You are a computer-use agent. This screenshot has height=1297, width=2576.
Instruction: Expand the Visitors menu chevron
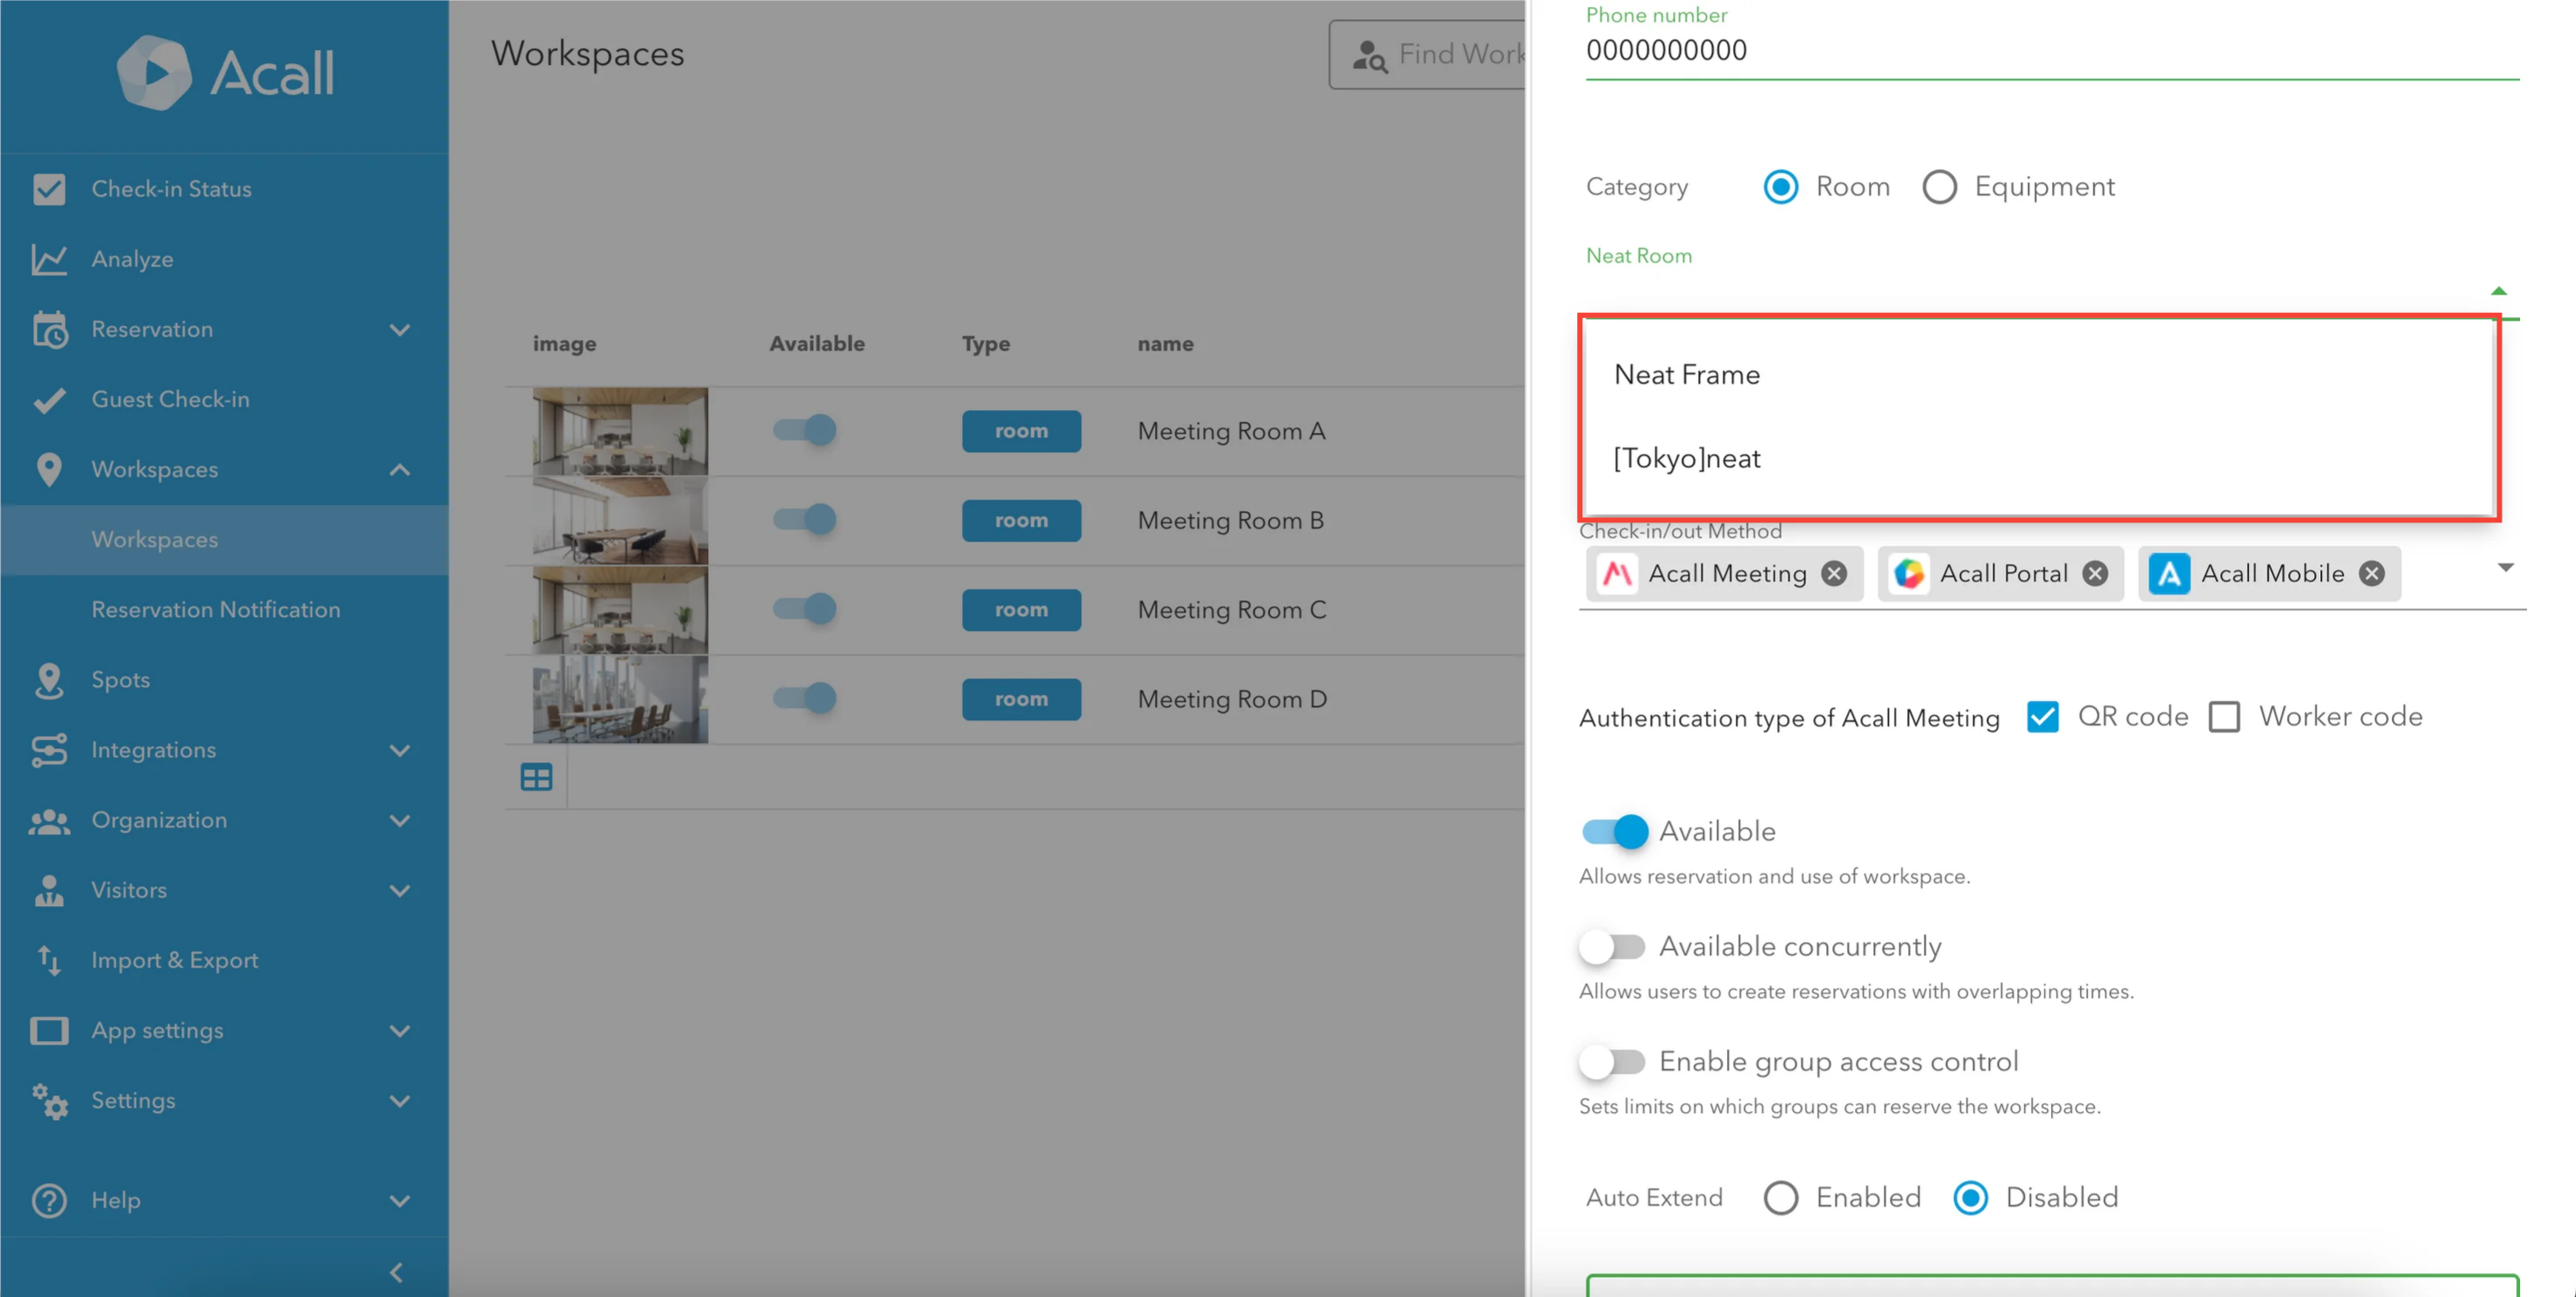pyautogui.click(x=400, y=891)
